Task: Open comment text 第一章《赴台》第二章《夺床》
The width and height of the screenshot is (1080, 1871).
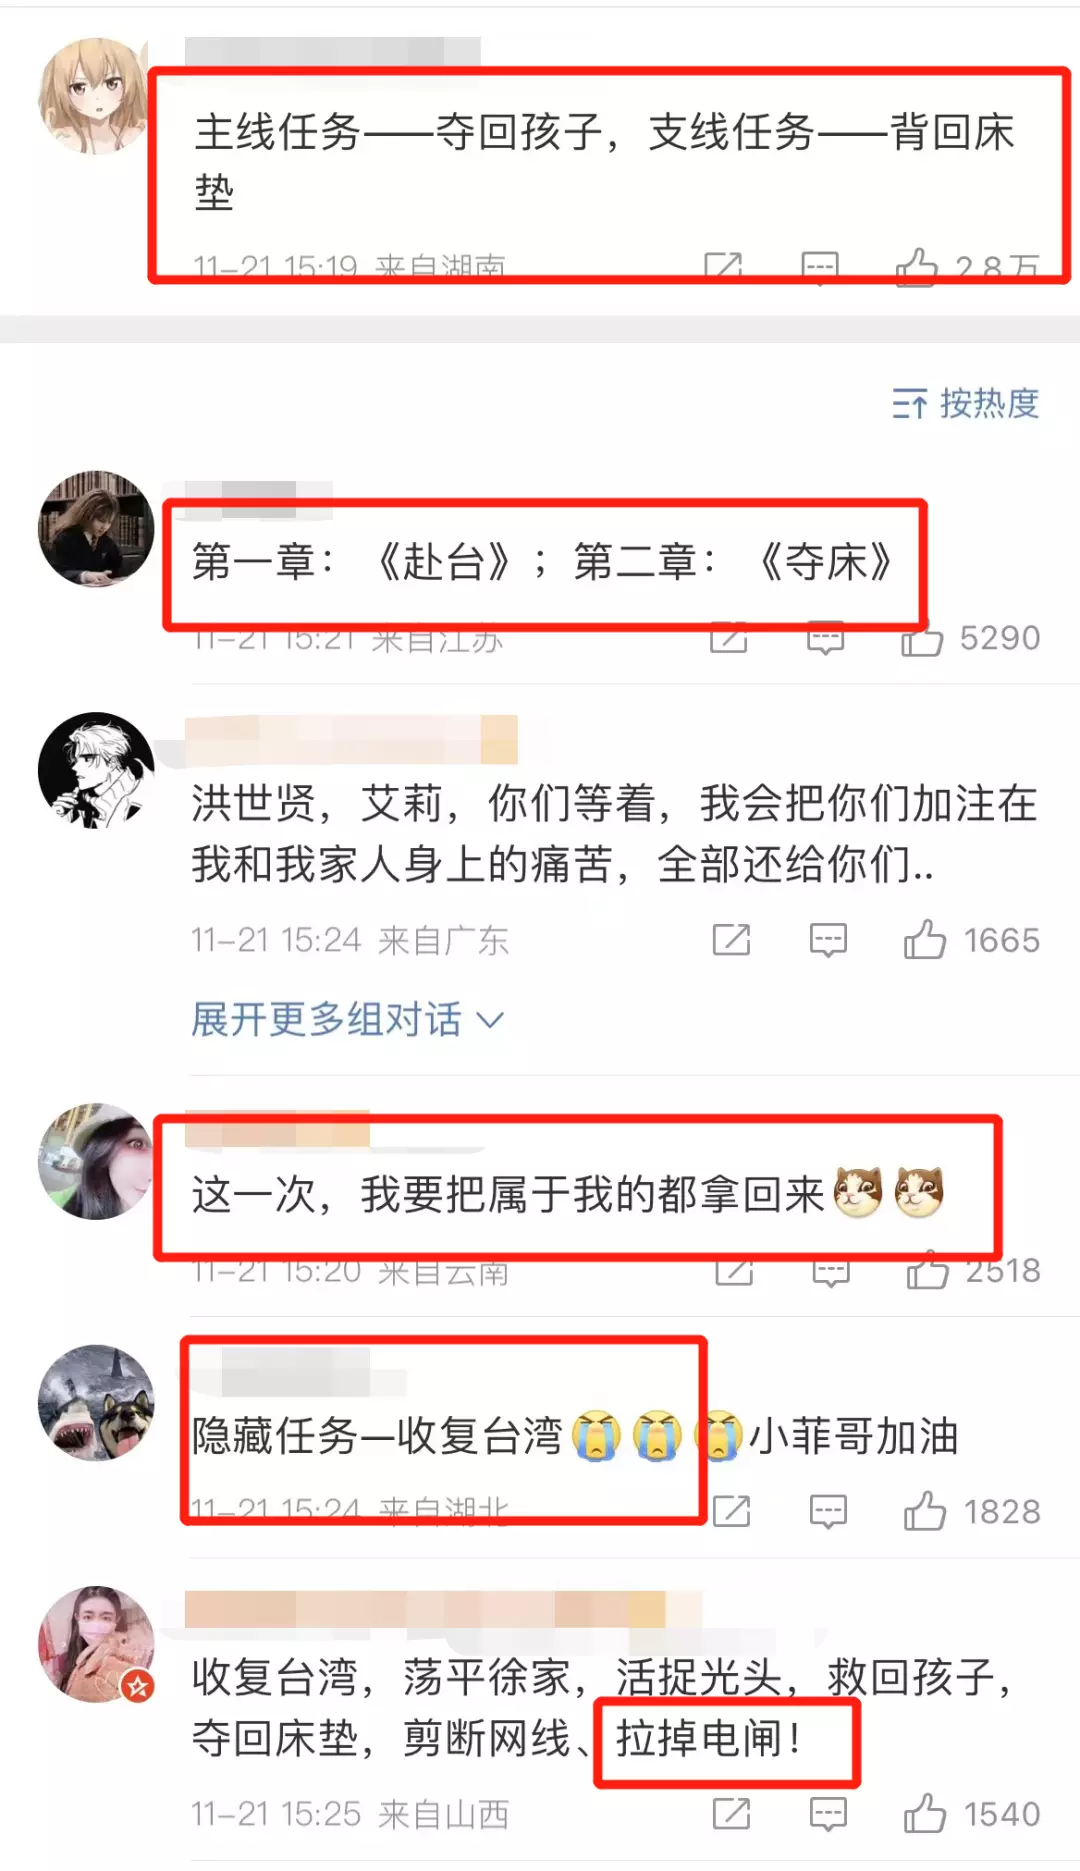Action: click(x=541, y=562)
